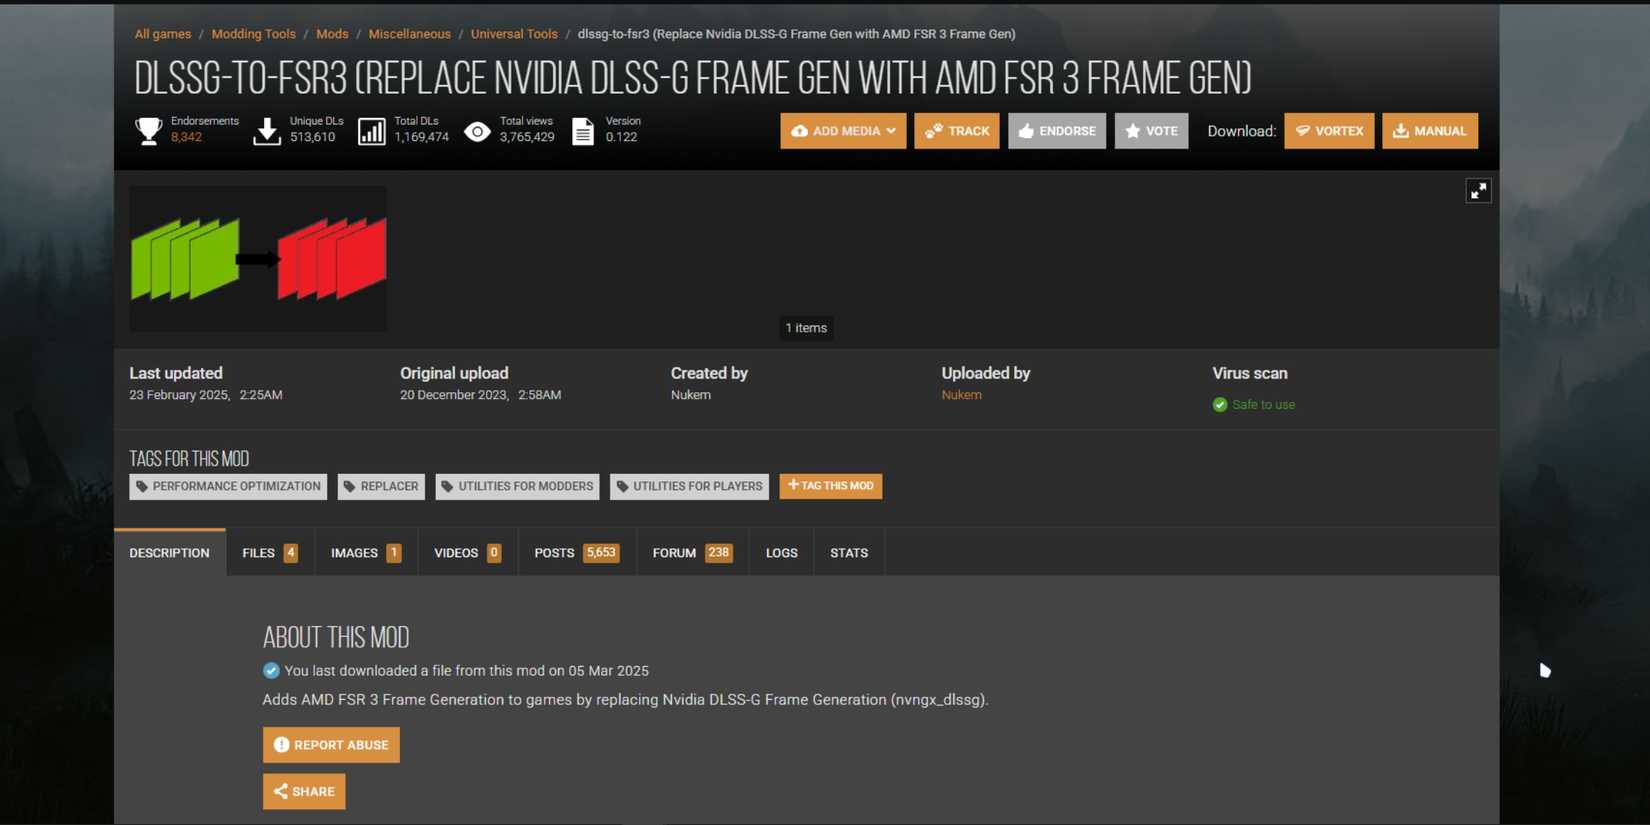Click the Performance Optimization tag
This screenshot has height=825, width=1650.
point(228,487)
